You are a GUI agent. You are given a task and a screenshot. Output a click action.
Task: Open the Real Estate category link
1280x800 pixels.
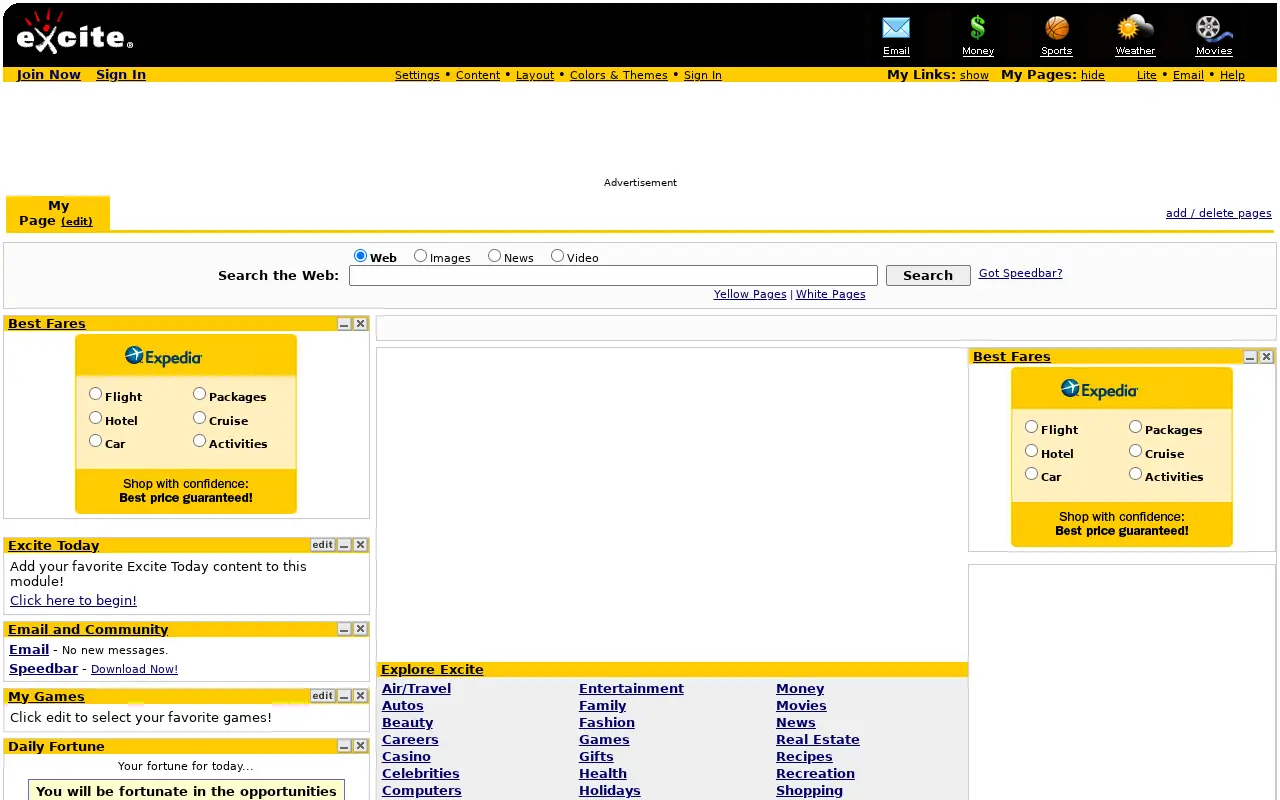pyautogui.click(x=818, y=740)
